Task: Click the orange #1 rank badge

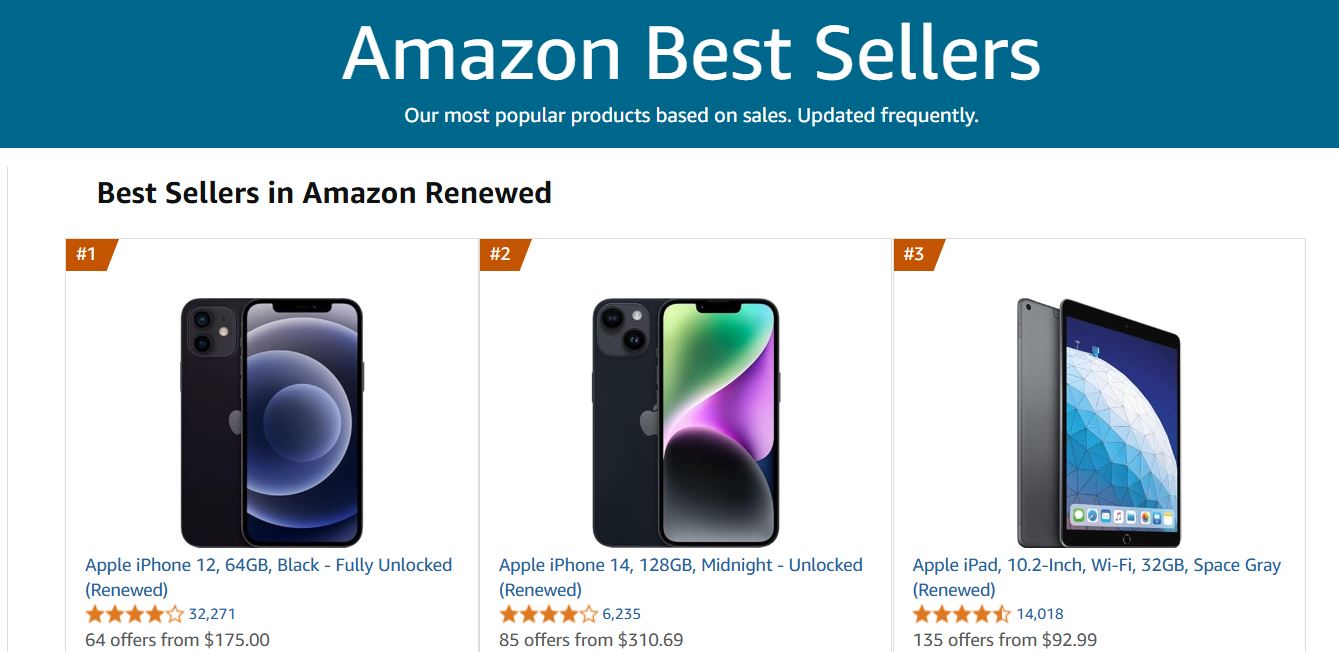Action: click(88, 255)
